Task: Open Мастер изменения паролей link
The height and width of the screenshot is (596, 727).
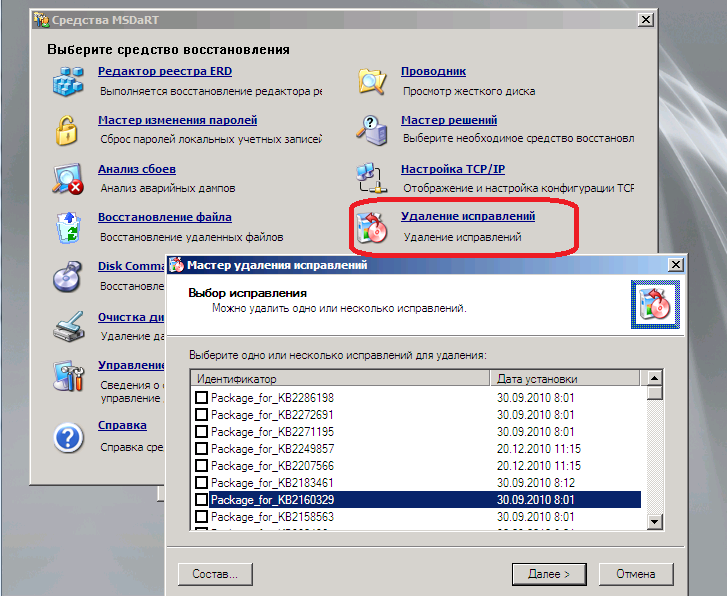Action: coord(178,120)
